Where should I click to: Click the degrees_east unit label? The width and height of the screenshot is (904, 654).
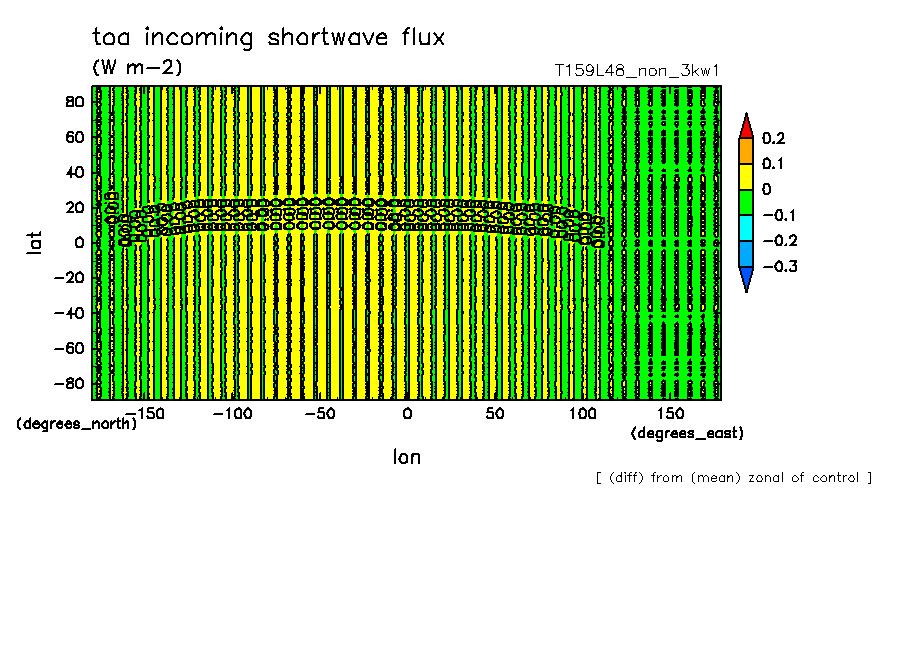click(687, 433)
